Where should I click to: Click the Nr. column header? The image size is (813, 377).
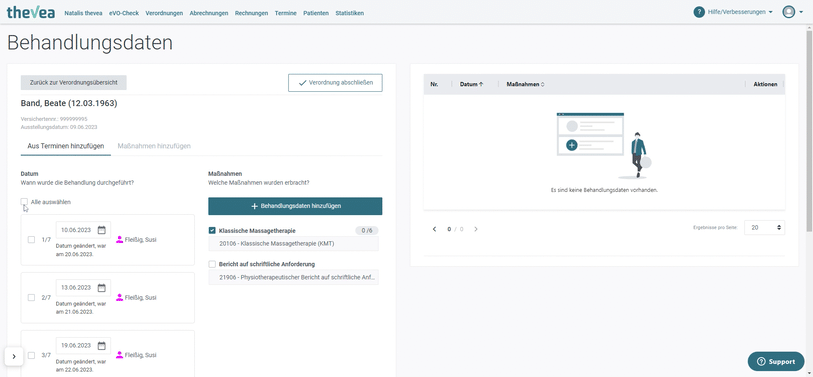pos(434,84)
